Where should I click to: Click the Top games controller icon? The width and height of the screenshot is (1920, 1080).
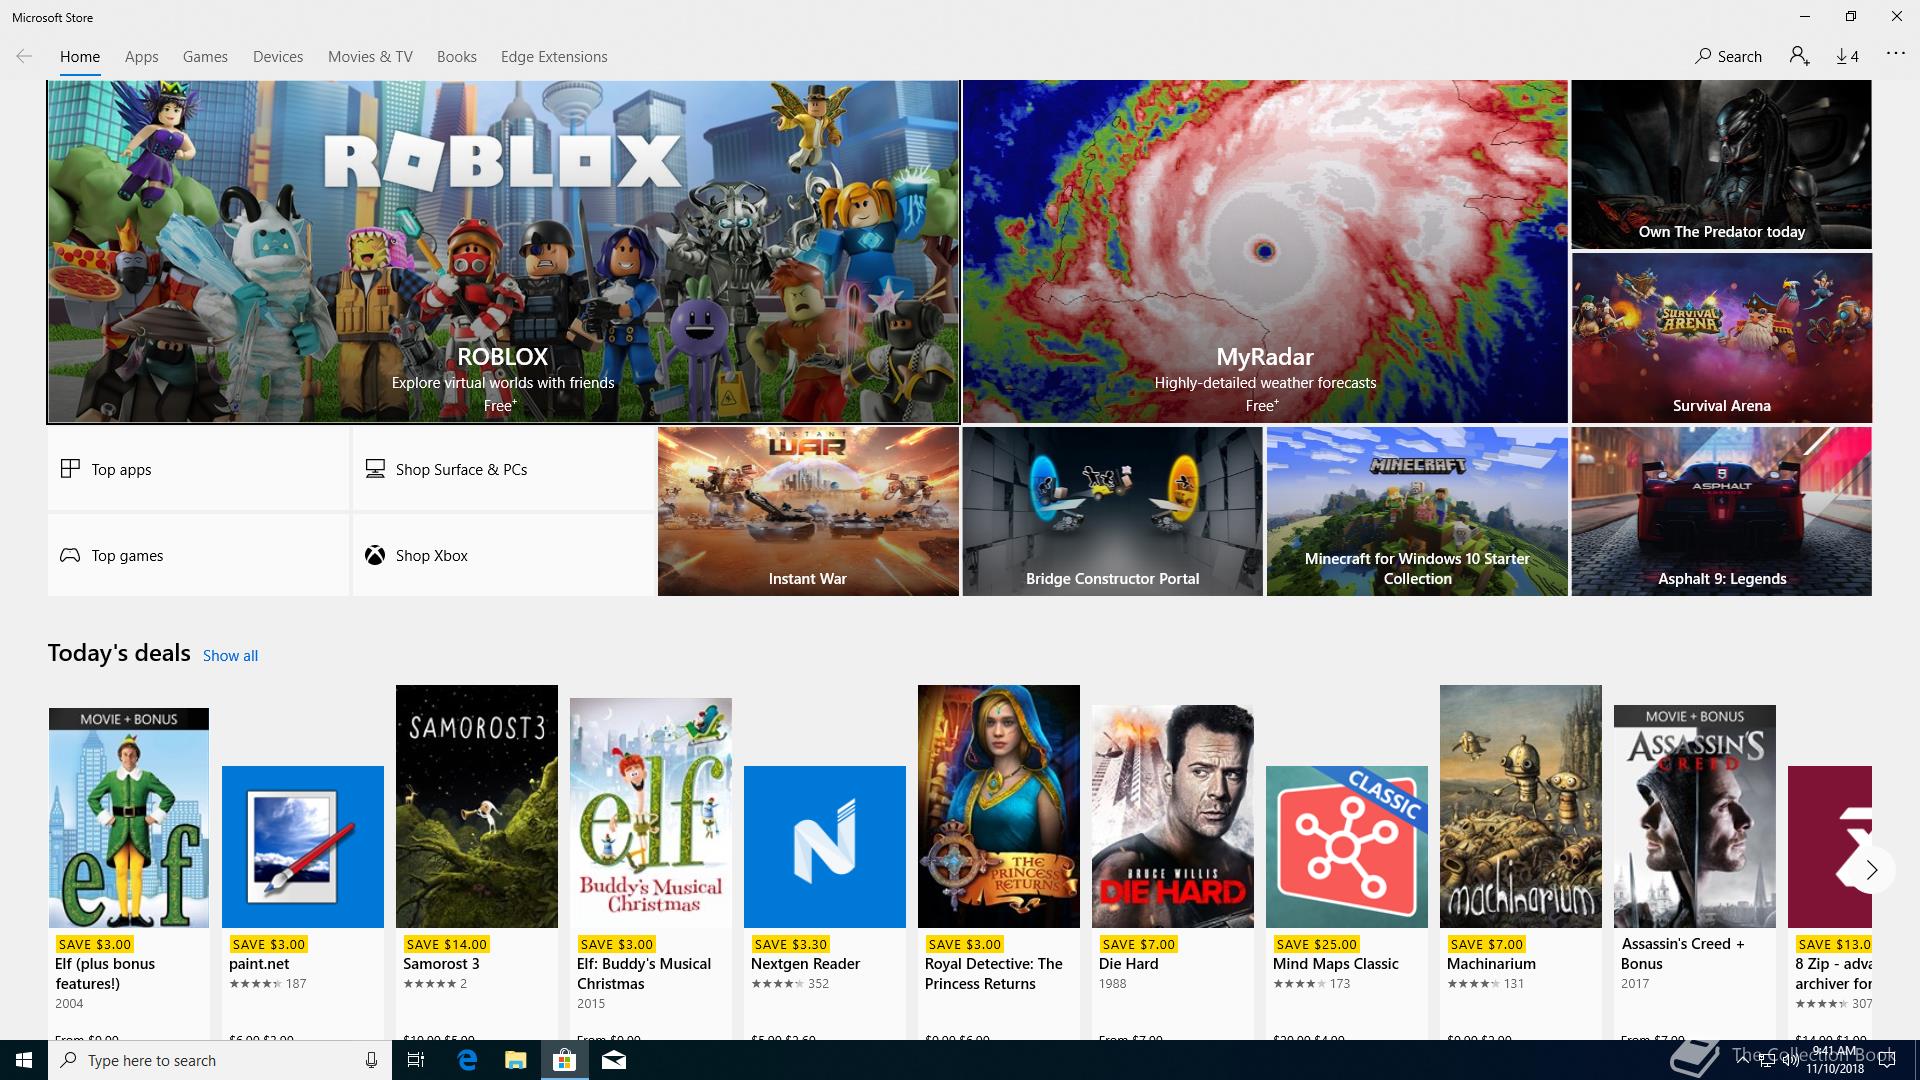(x=70, y=555)
